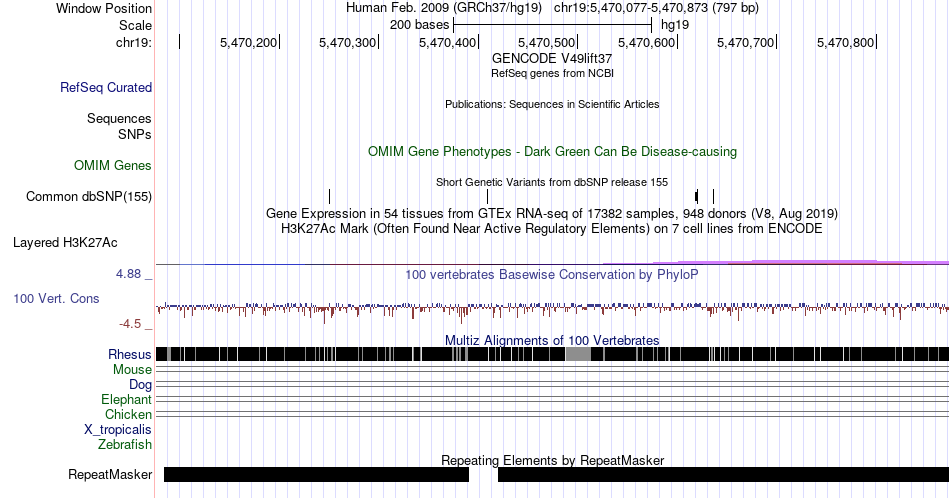
Task: Click the 5,470,600 ruler coordinate
Action: point(646,42)
